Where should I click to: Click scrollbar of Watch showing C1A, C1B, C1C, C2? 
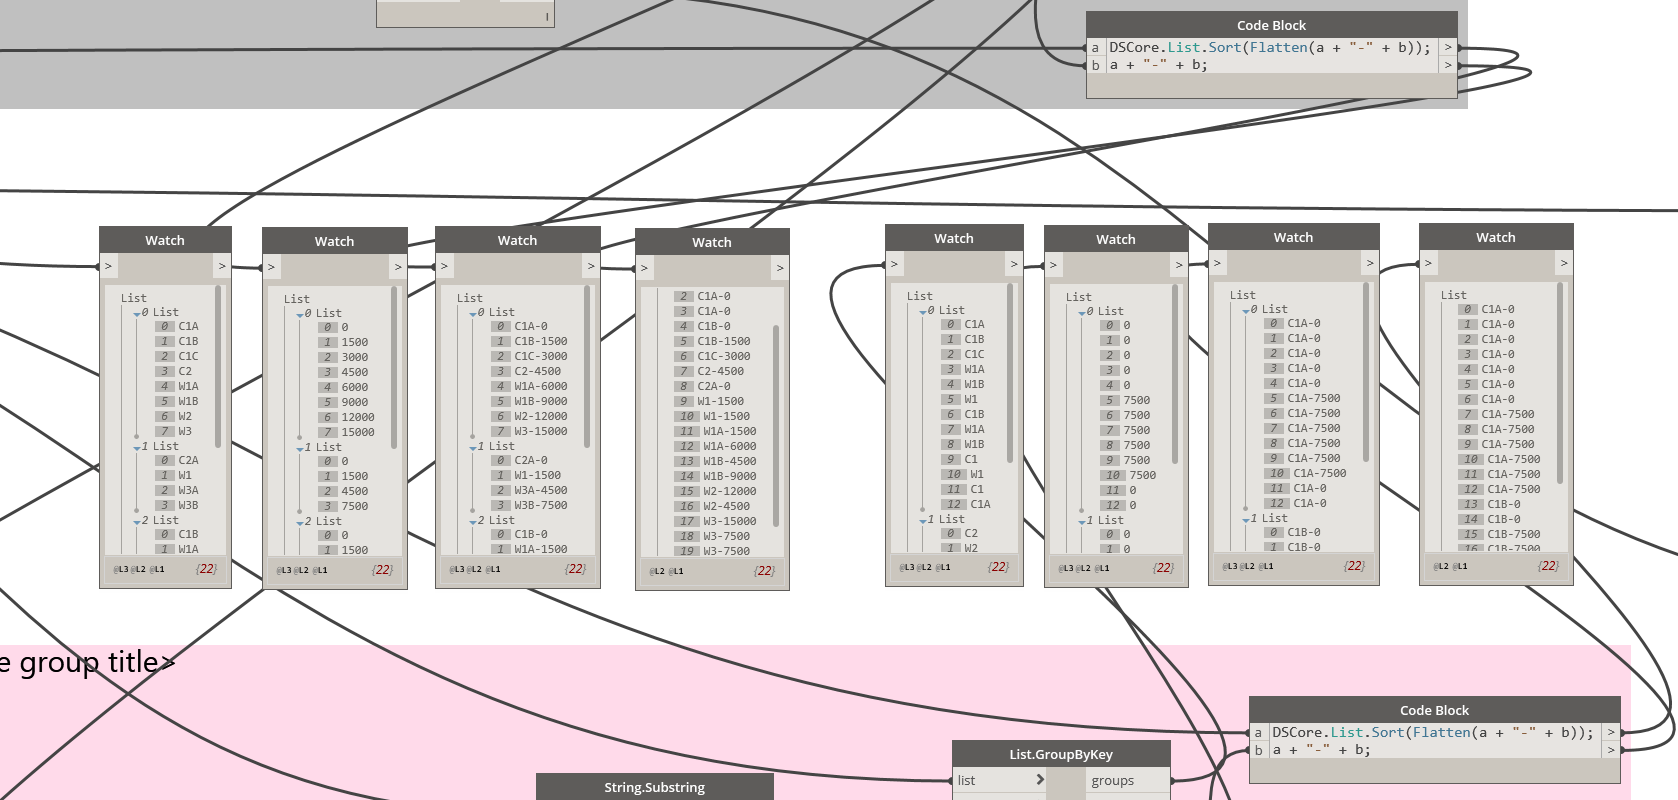point(218,366)
